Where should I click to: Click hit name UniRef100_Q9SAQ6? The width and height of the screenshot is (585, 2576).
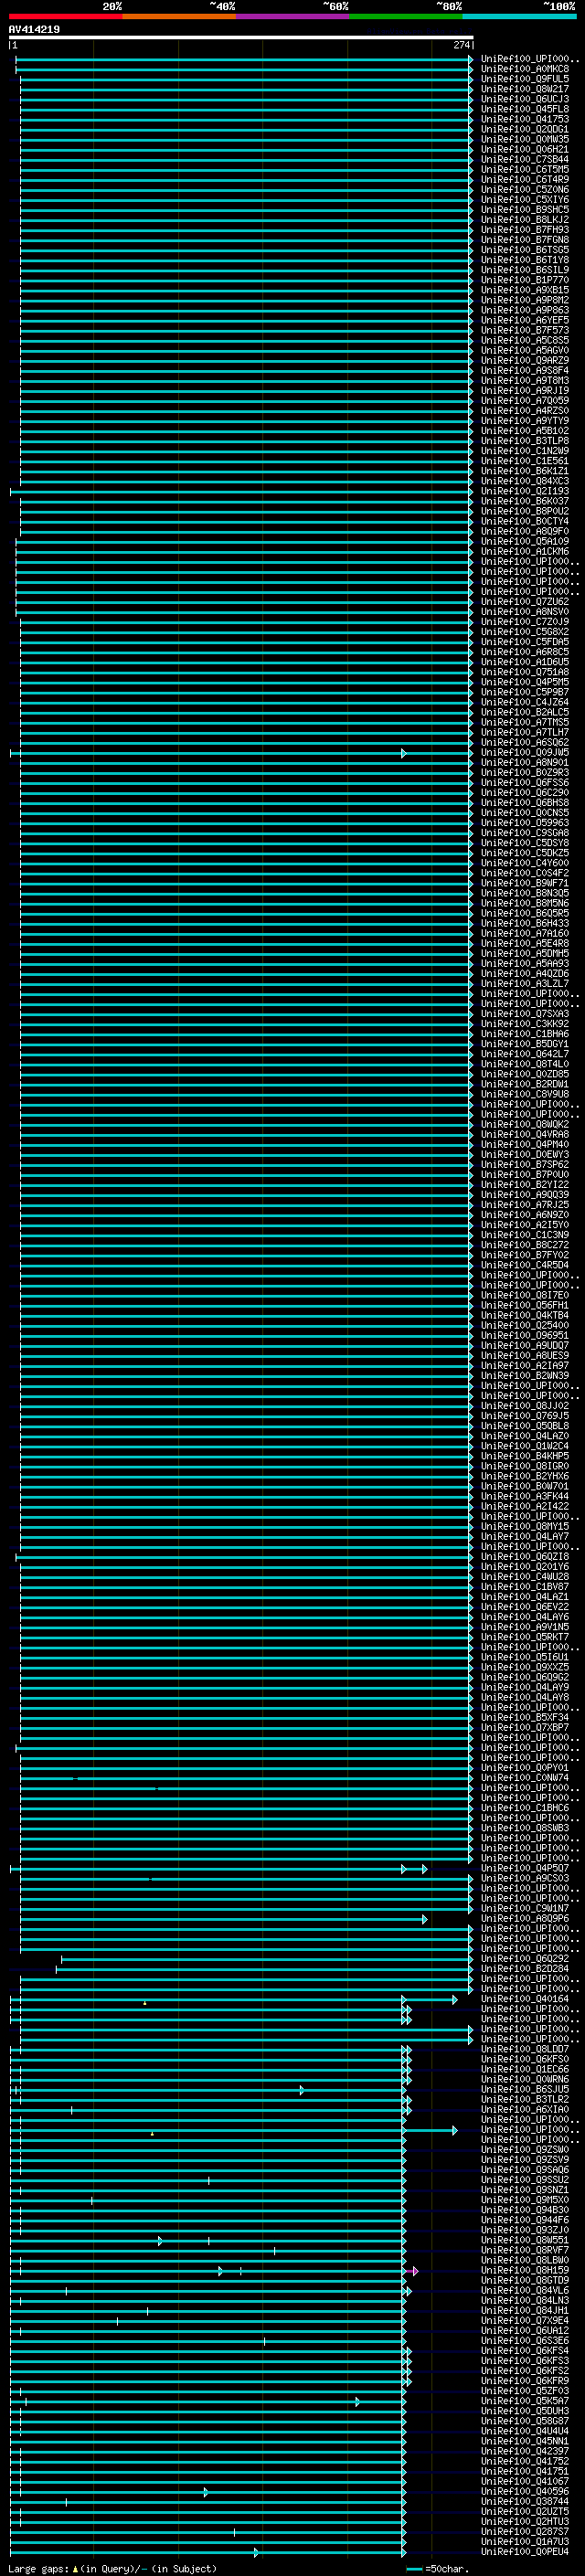(525, 2169)
